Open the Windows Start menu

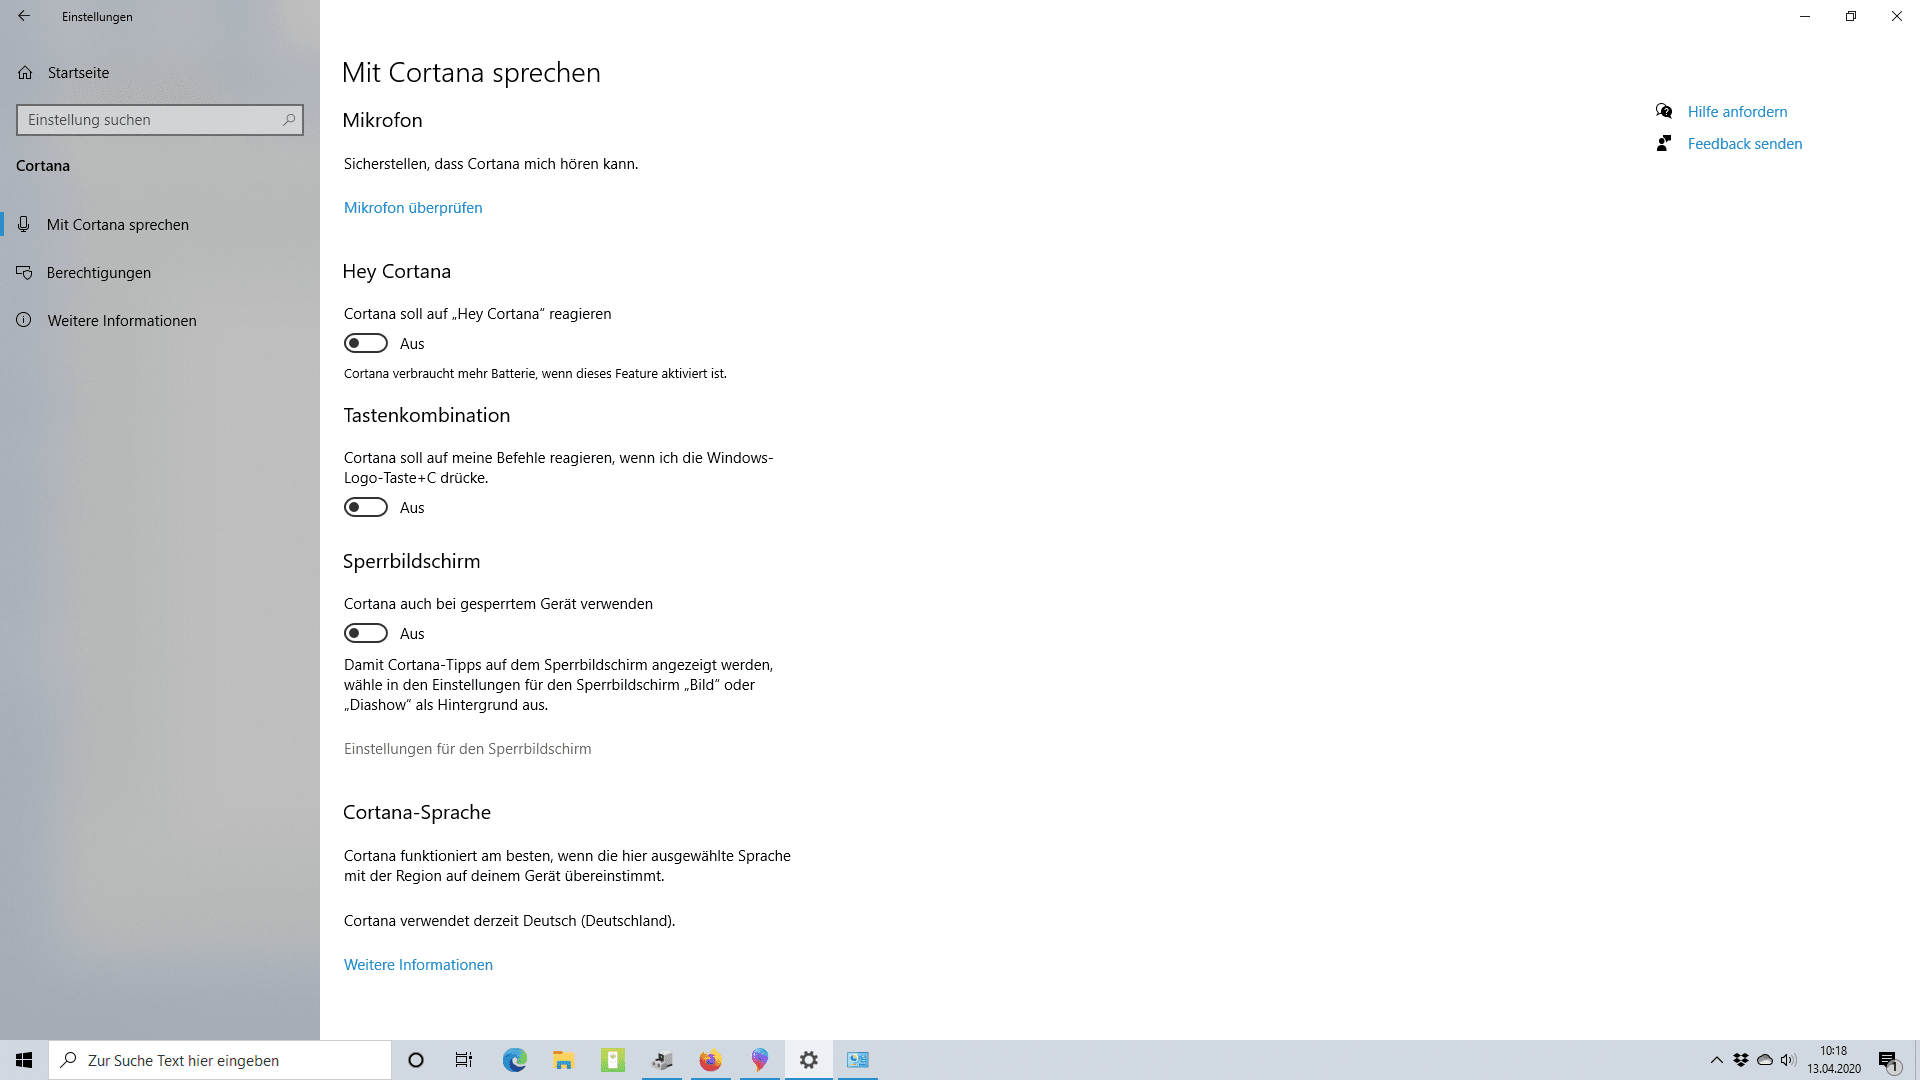(x=24, y=1060)
